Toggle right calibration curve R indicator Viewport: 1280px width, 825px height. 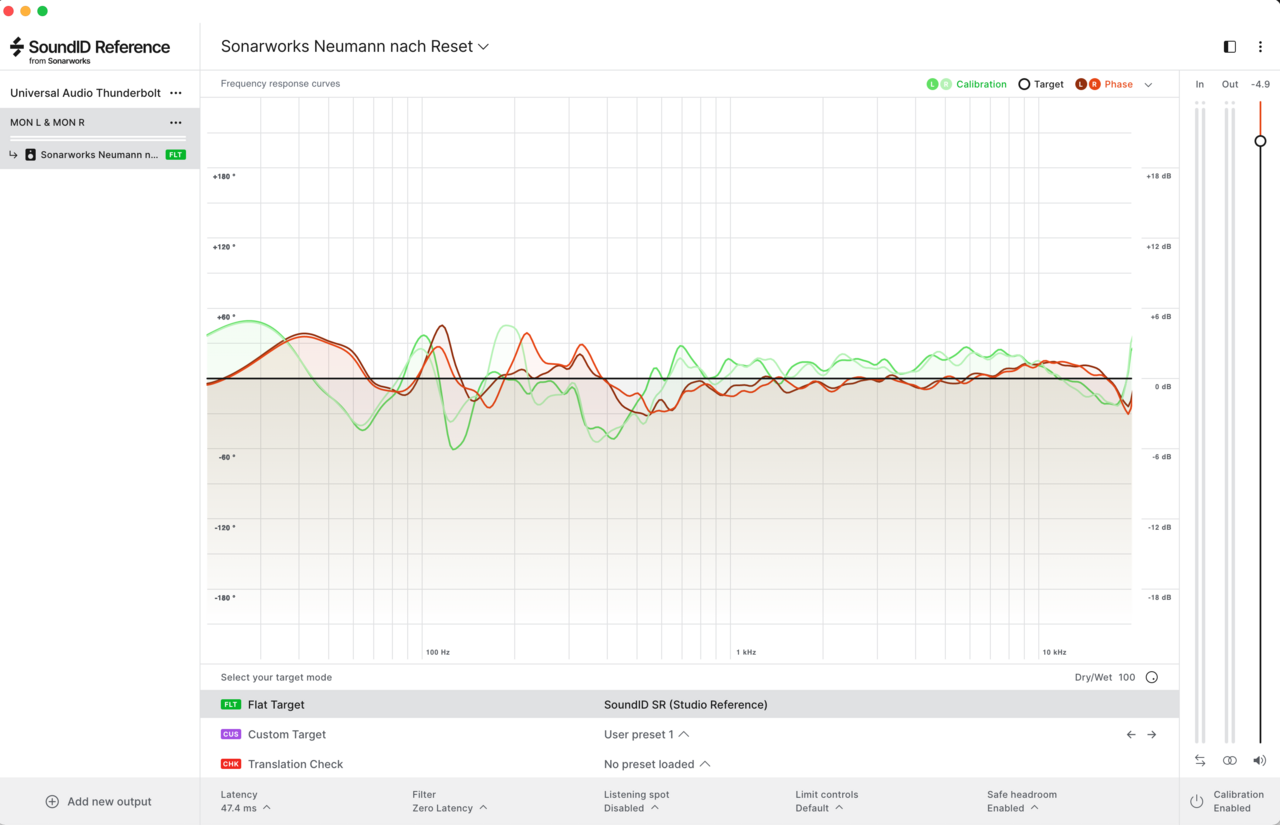pos(946,84)
